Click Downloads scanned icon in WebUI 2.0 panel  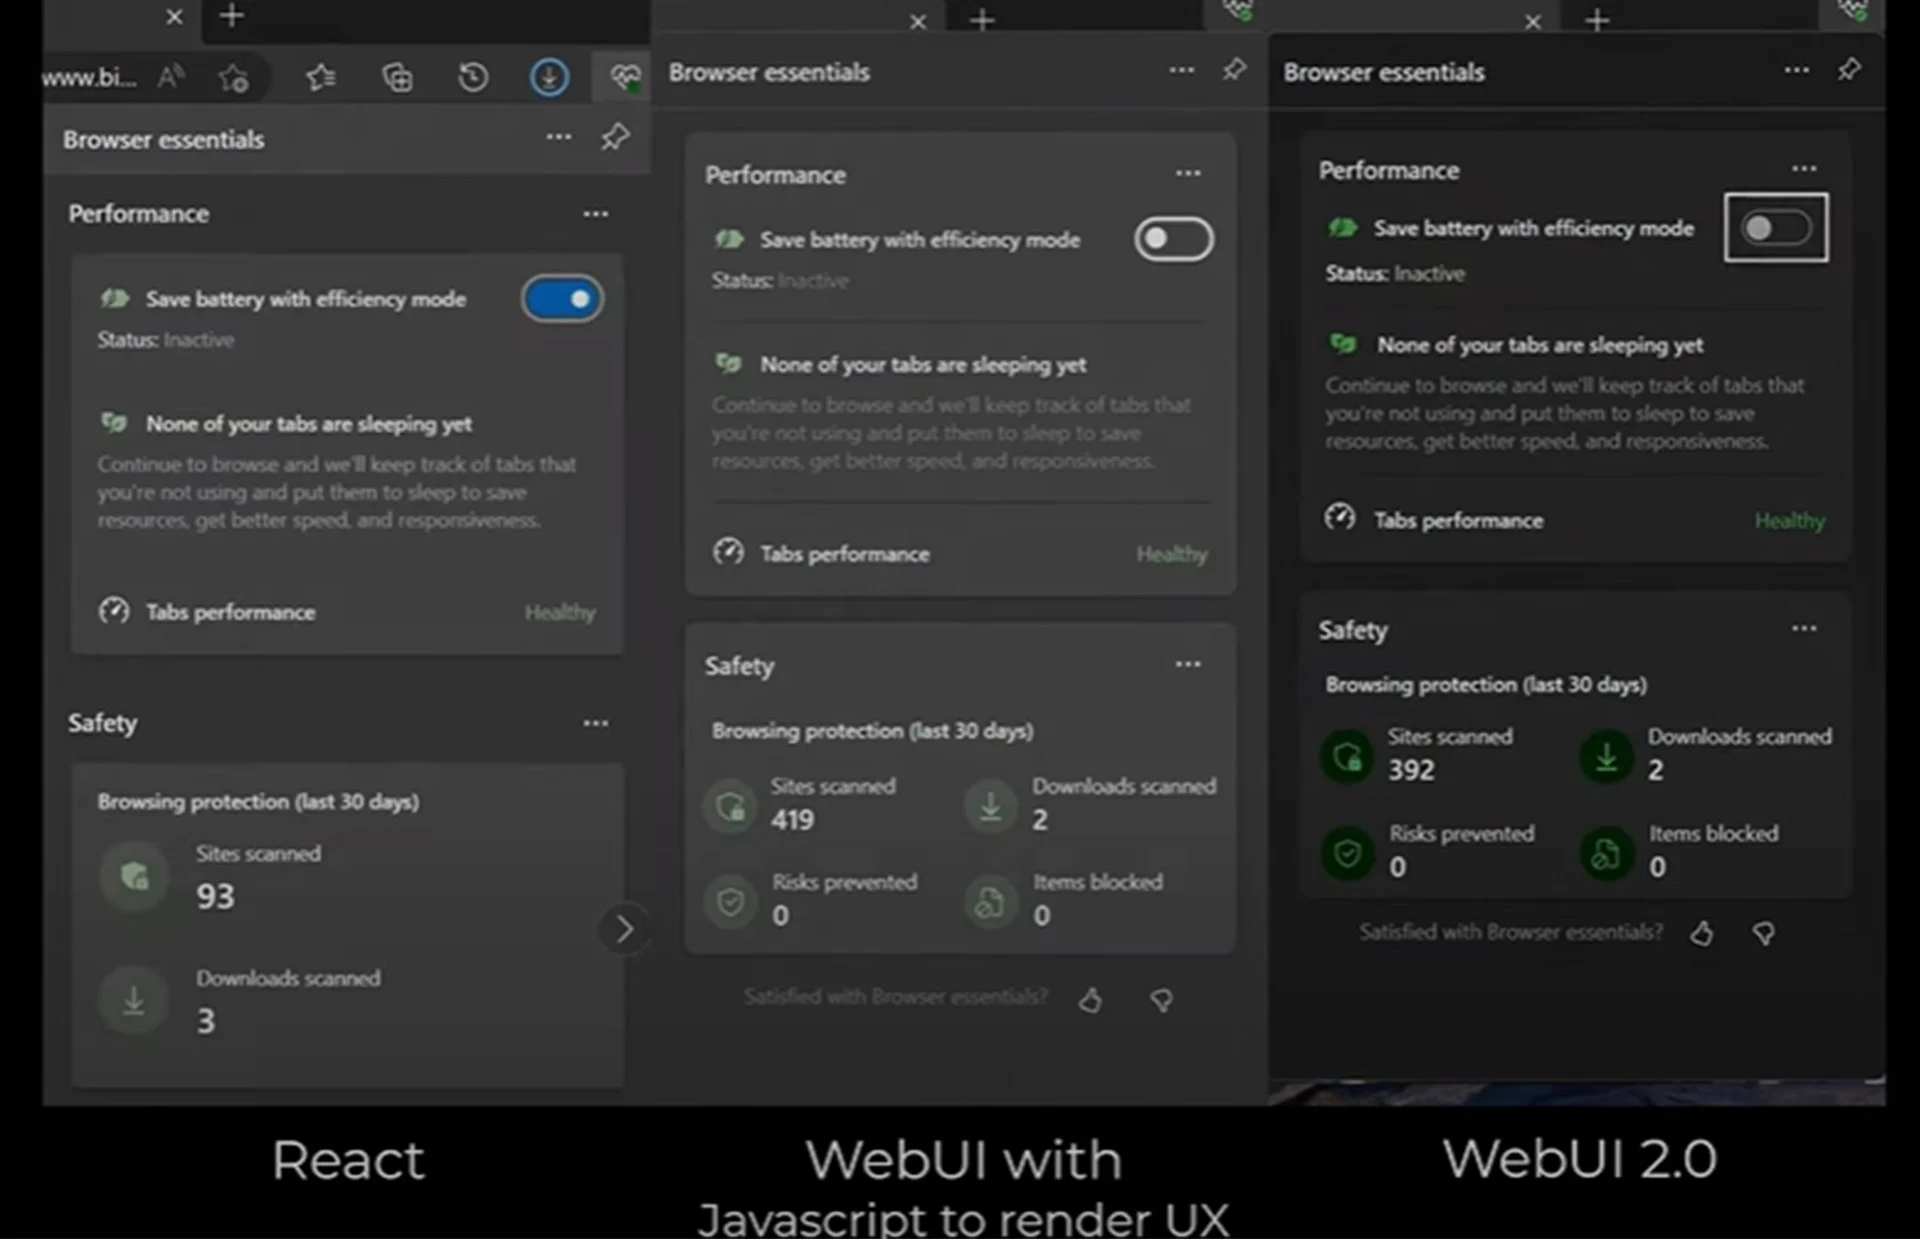(x=1606, y=757)
